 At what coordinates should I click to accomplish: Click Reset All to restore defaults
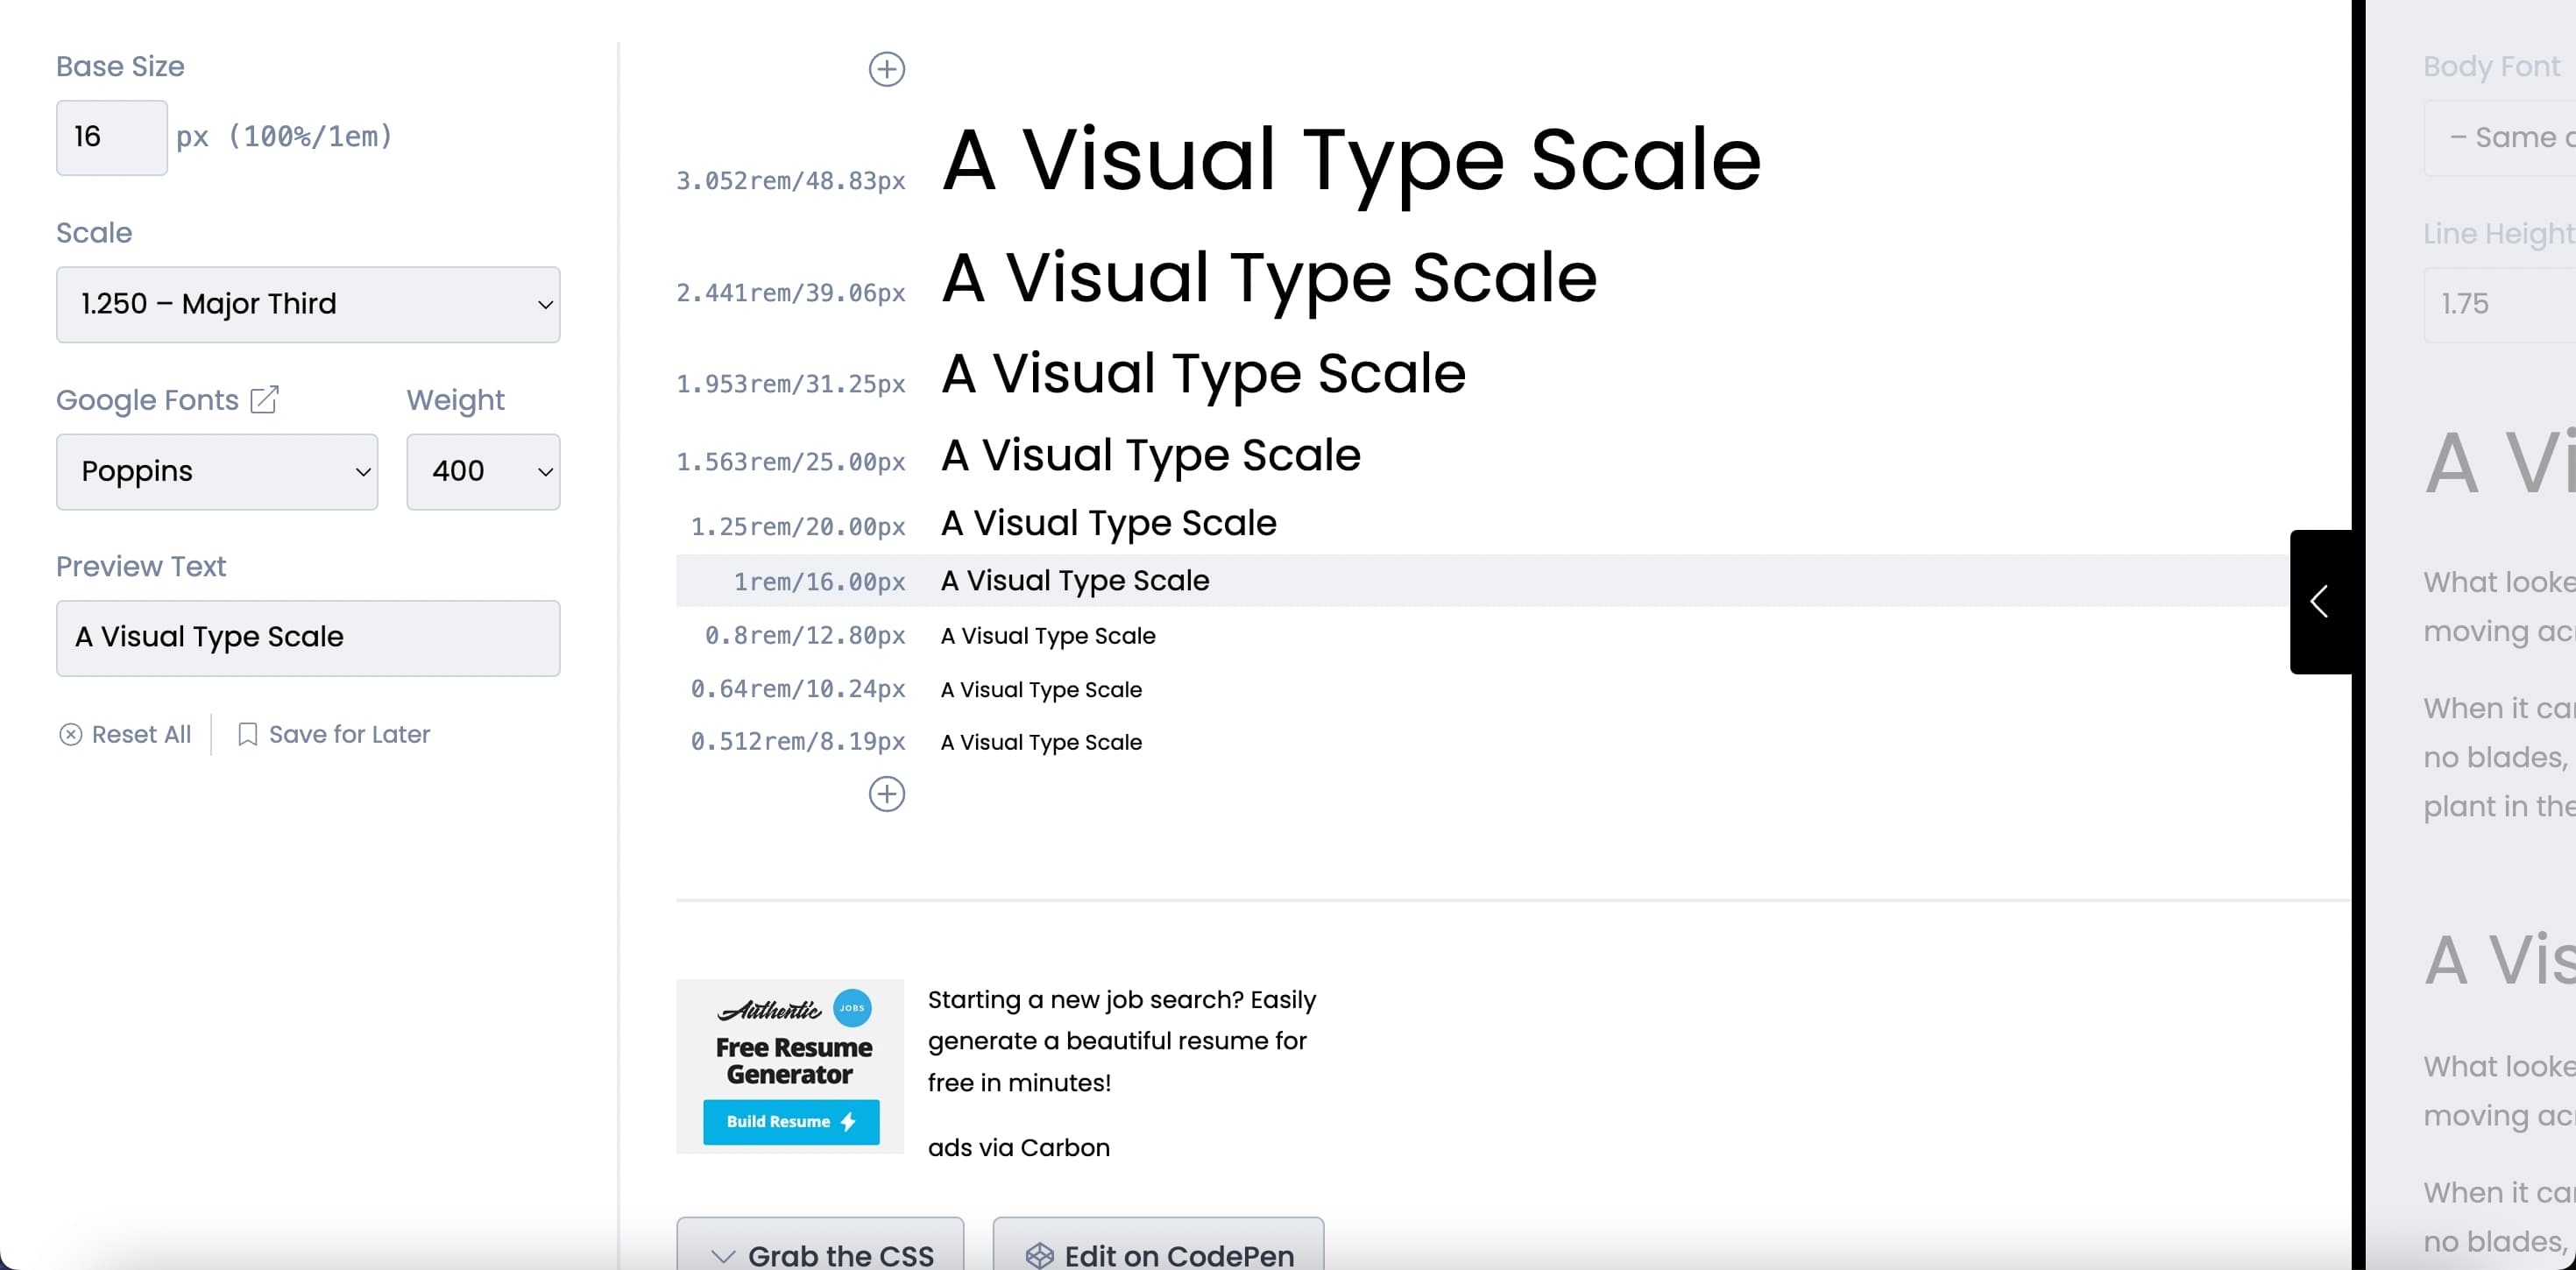click(x=126, y=734)
